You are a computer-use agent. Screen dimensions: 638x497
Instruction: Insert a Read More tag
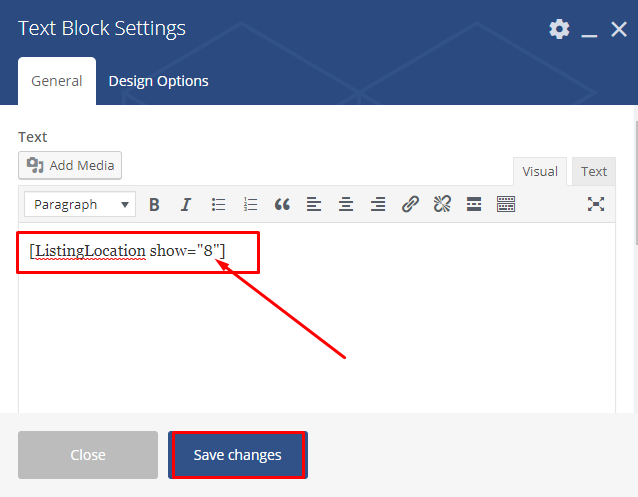(474, 204)
